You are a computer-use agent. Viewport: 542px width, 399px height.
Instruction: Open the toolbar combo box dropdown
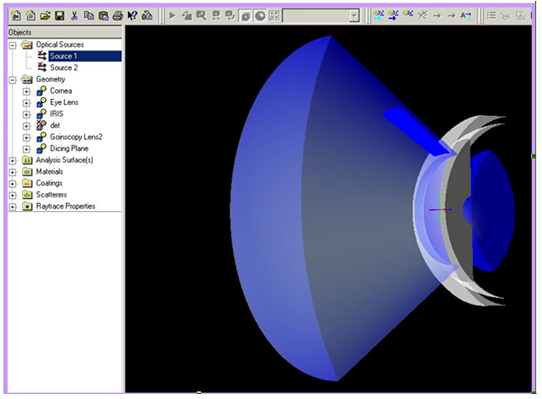(x=354, y=16)
